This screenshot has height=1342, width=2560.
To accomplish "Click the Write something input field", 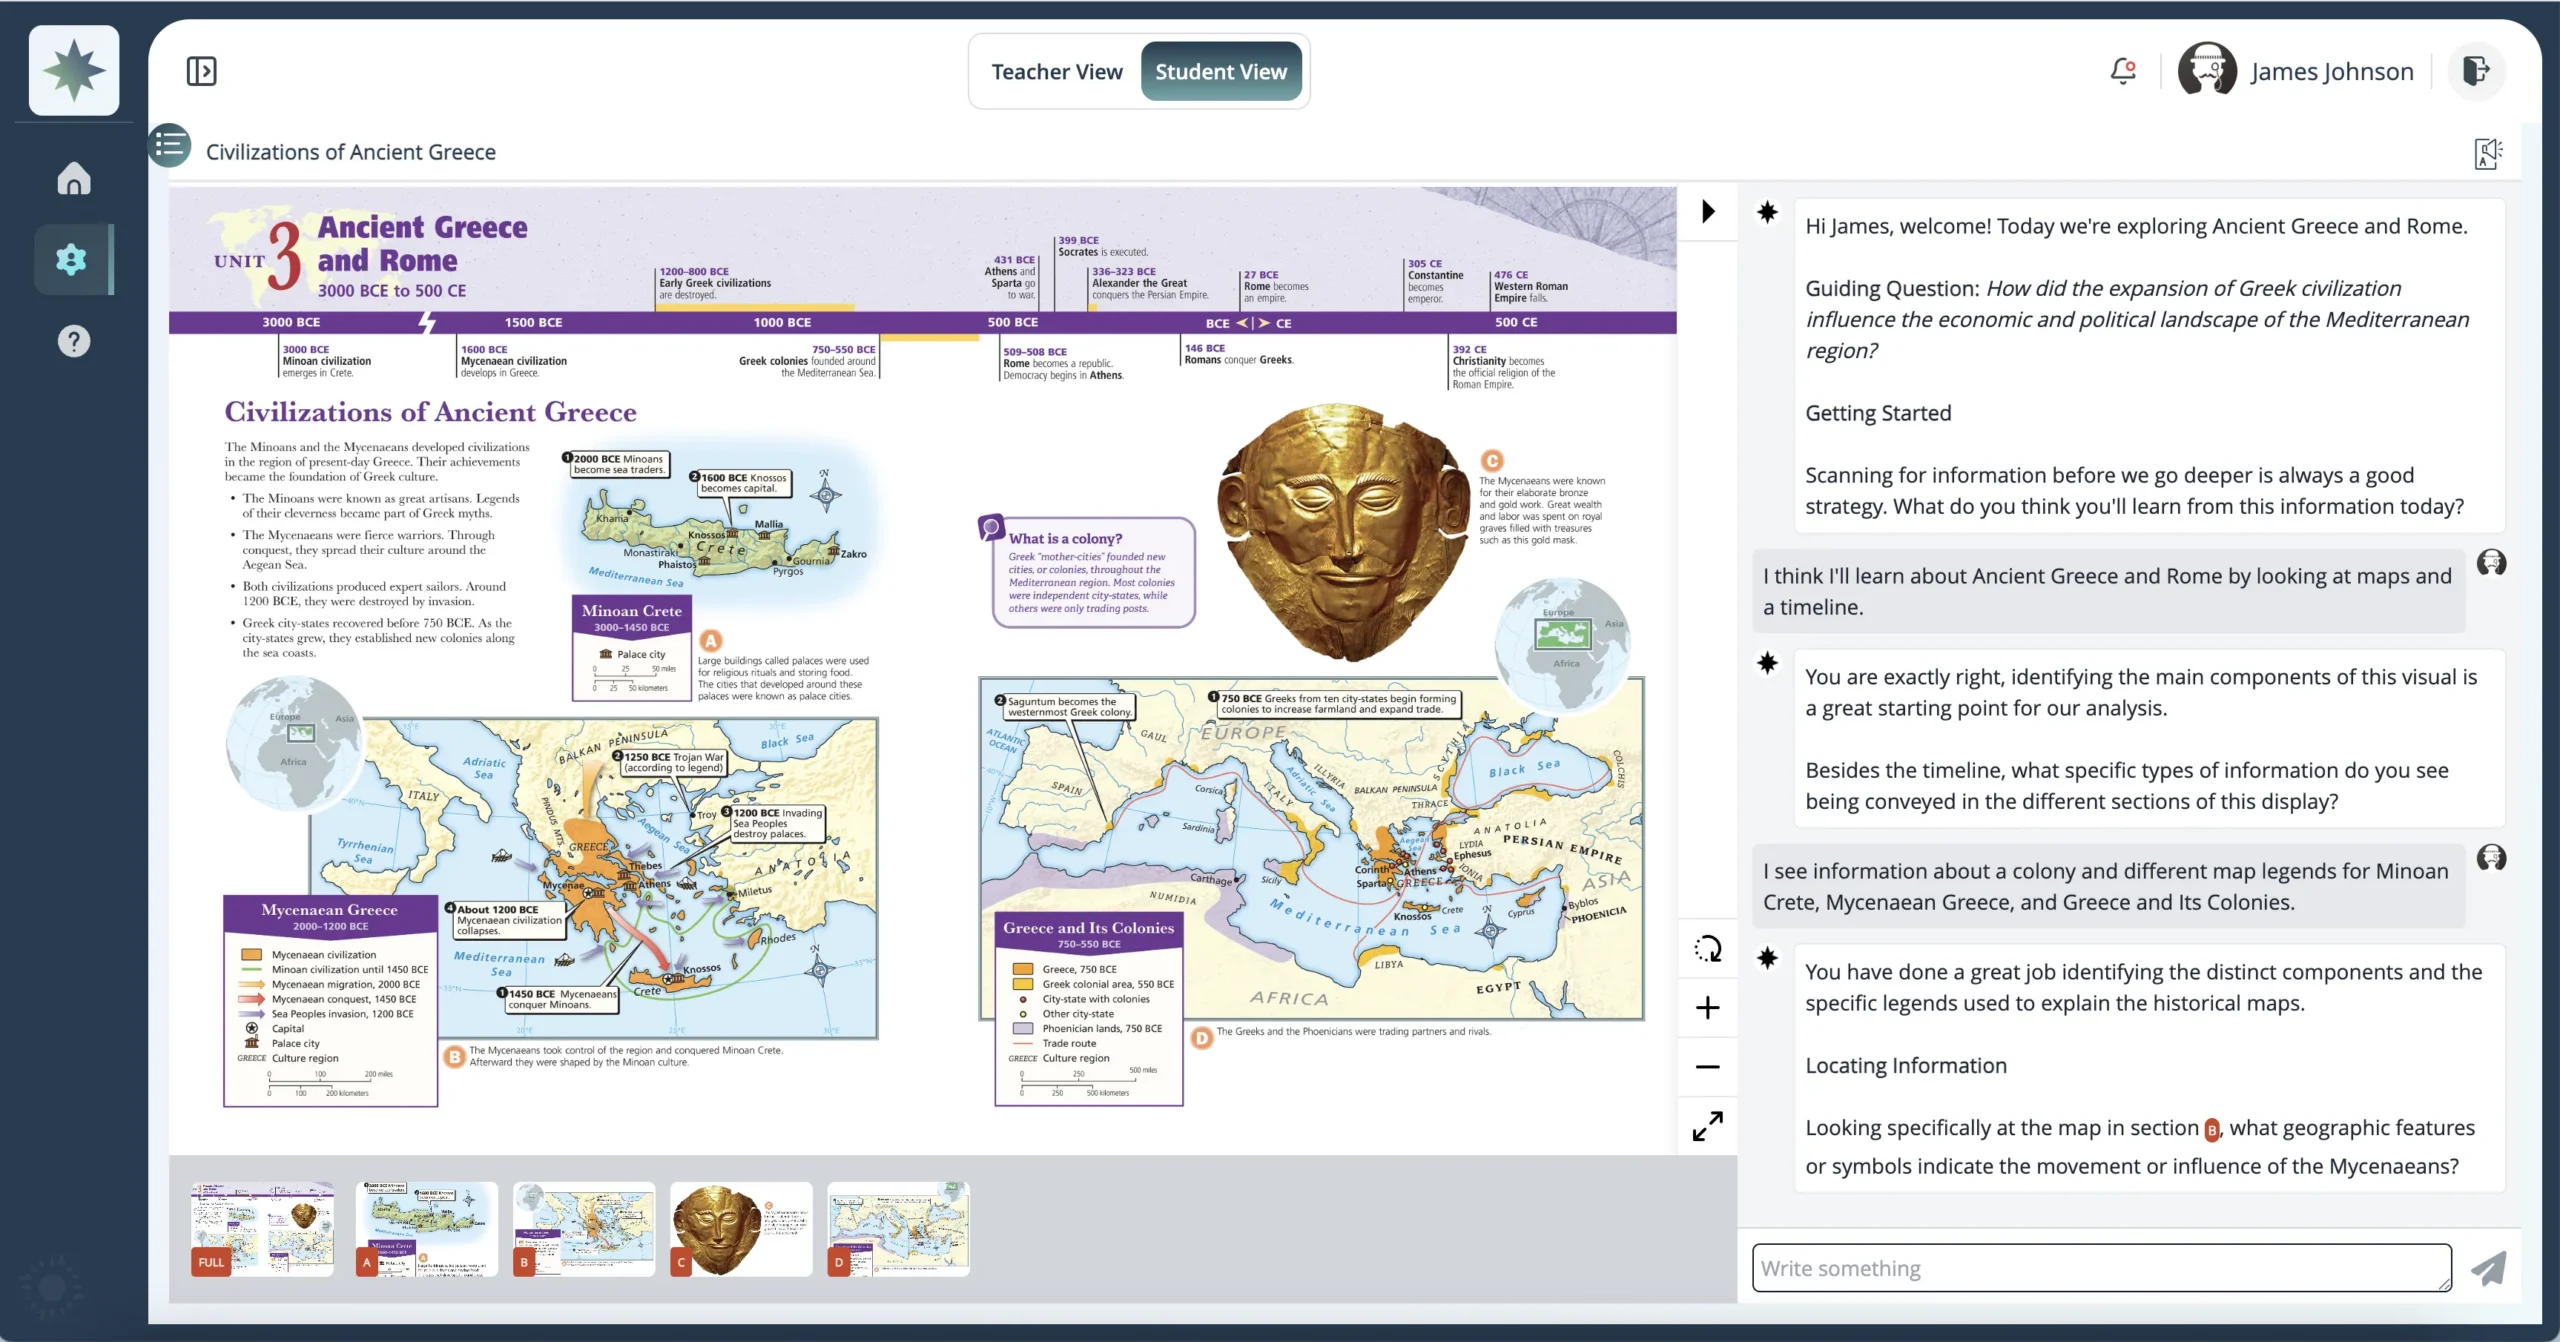I will [x=2102, y=1268].
